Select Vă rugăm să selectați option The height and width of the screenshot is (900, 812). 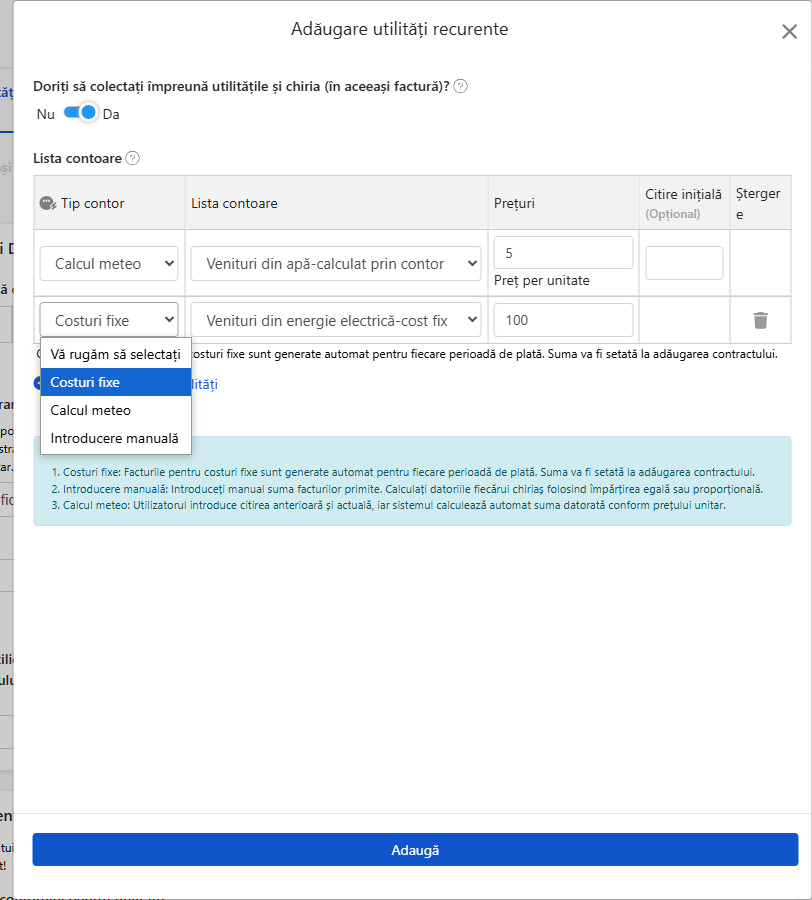point(116,354)
